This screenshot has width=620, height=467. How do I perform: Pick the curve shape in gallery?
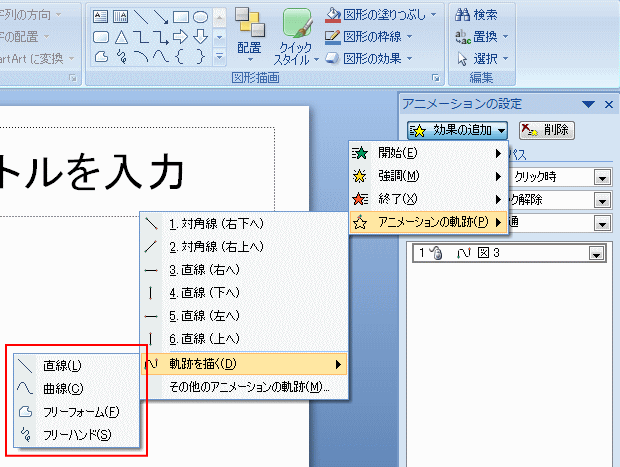[161, 57]
